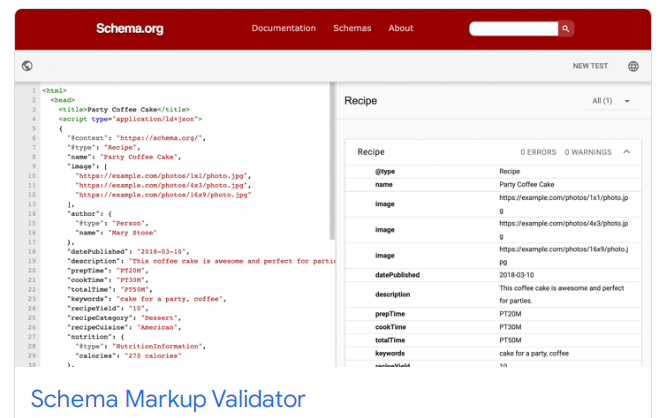The image size is (670, 418).
Task: Click the globe icon left of toolbar
Action: [27, 66]
